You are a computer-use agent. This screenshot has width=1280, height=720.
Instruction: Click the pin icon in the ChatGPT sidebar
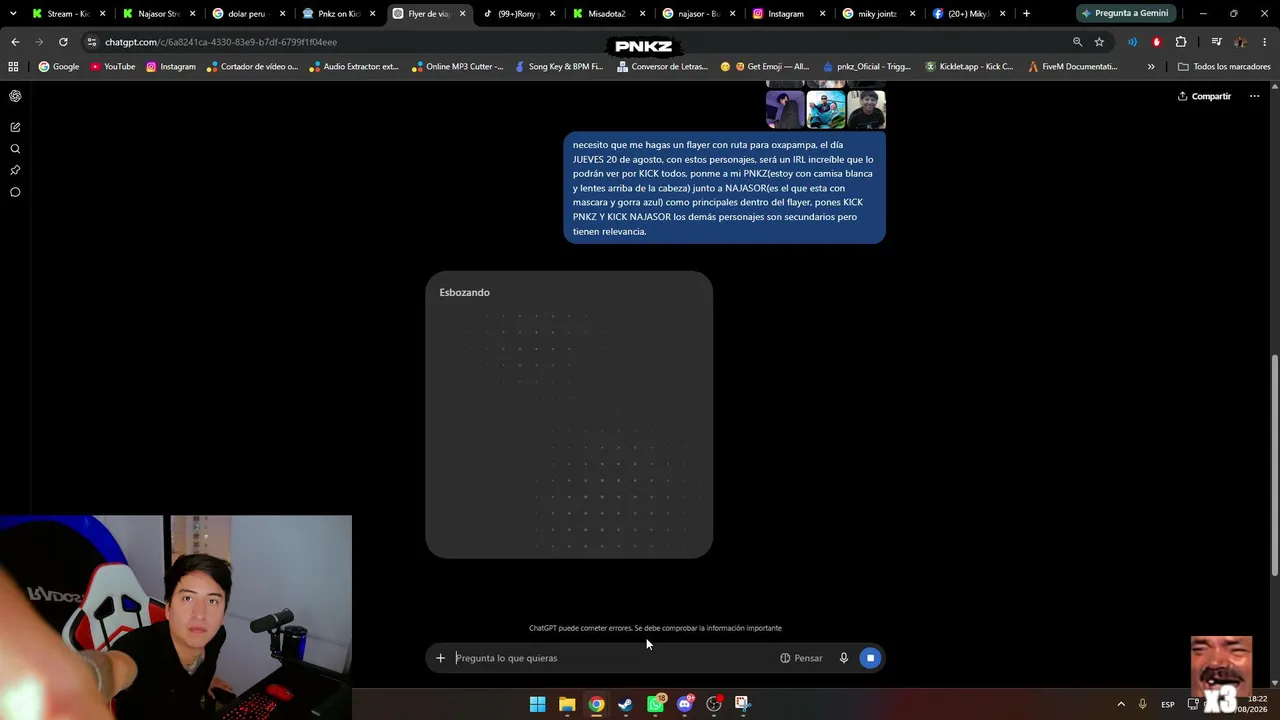tap(15, 171)
